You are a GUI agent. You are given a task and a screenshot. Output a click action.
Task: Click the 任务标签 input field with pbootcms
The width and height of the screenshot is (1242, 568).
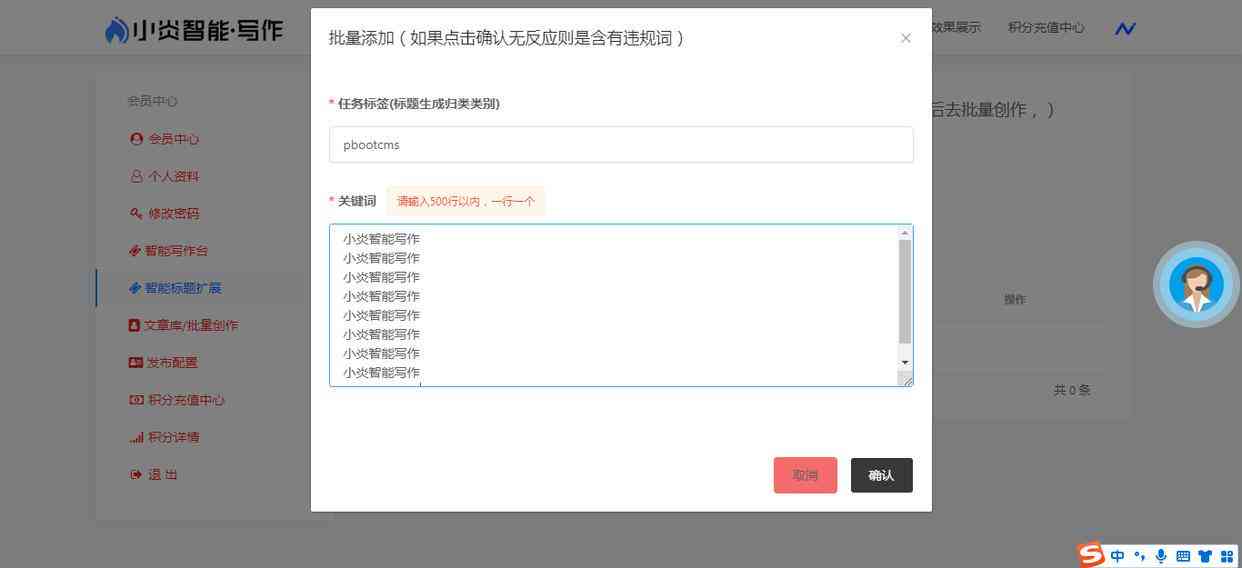pos(621,144)
